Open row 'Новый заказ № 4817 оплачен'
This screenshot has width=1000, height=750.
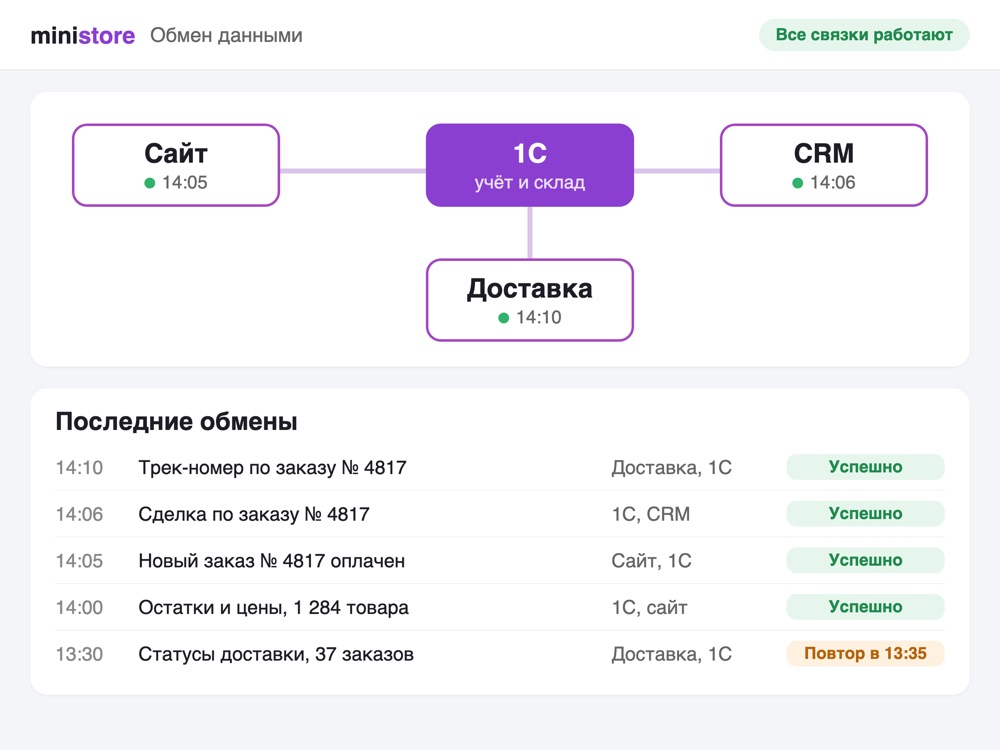tap(500, 561)
